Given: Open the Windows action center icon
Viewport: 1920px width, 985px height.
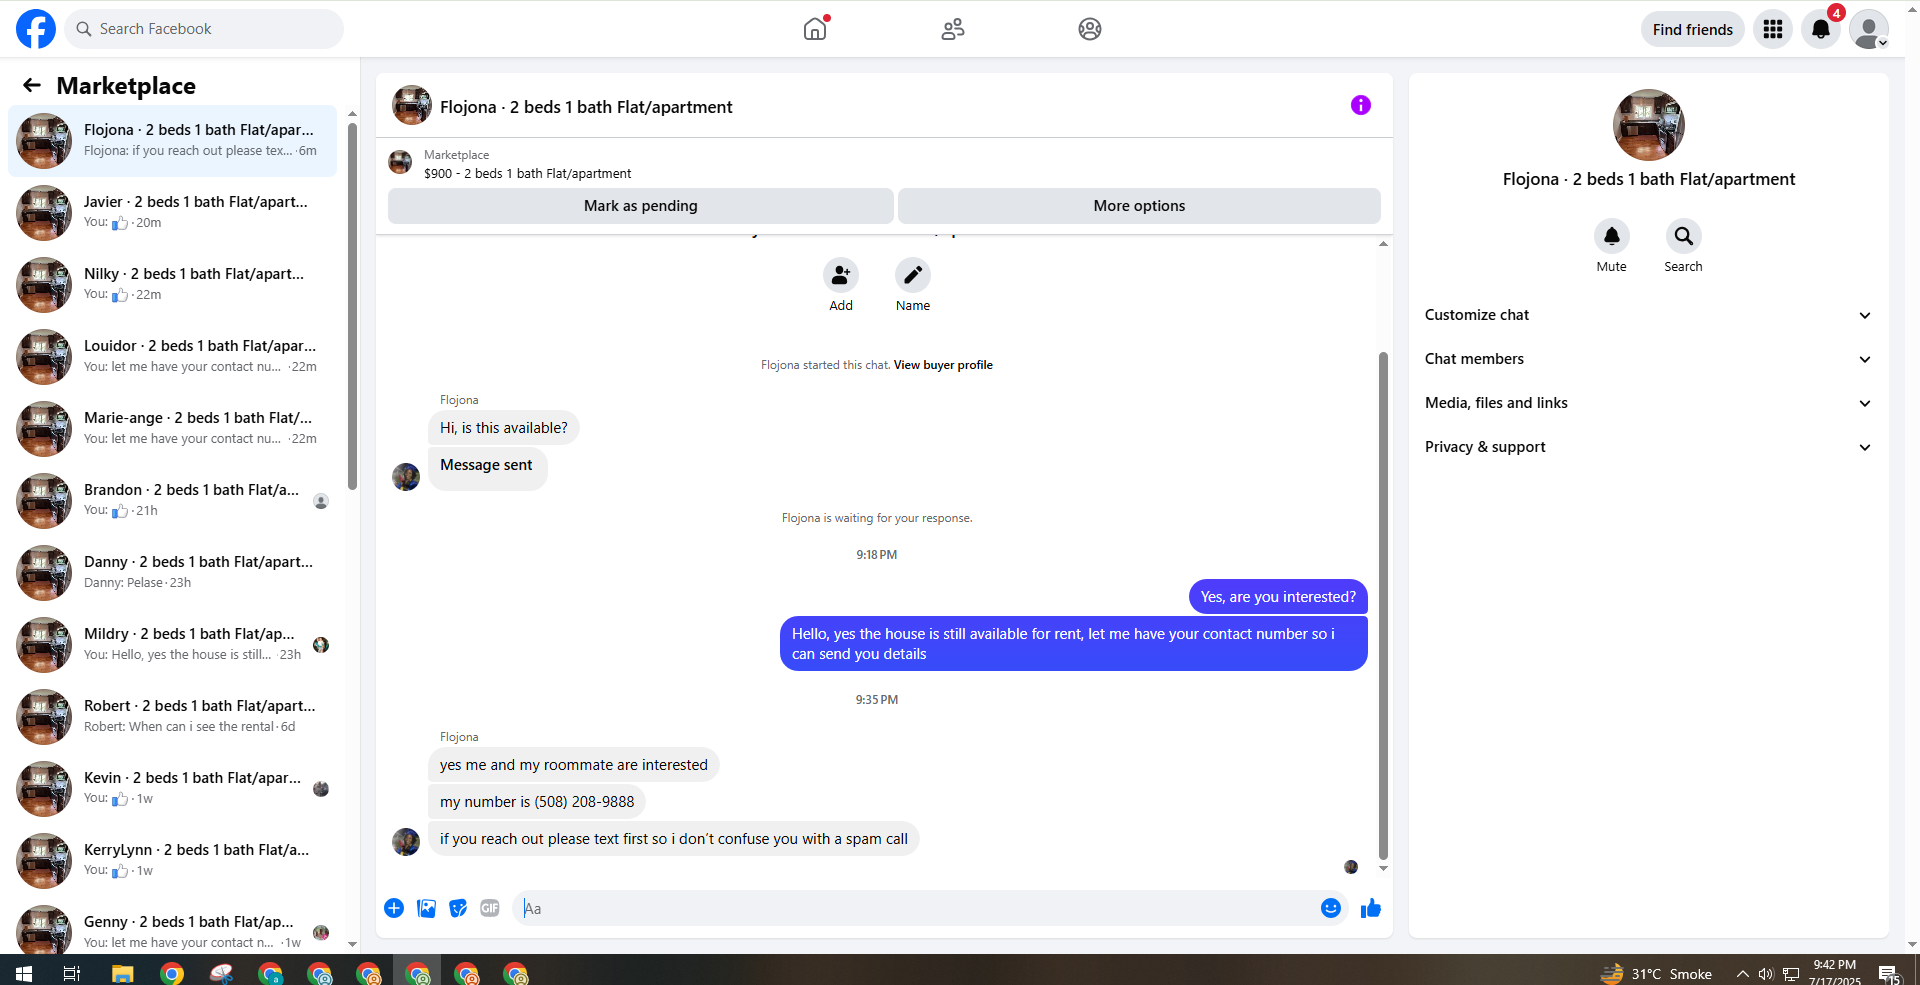Looking at the screenshot, I should pos(1889,974).
